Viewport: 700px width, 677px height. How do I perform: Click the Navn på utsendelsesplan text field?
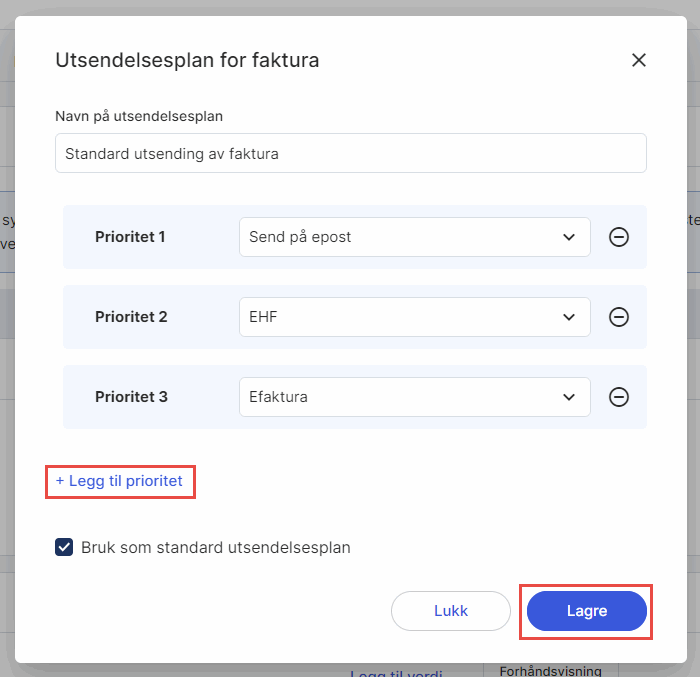350,154
